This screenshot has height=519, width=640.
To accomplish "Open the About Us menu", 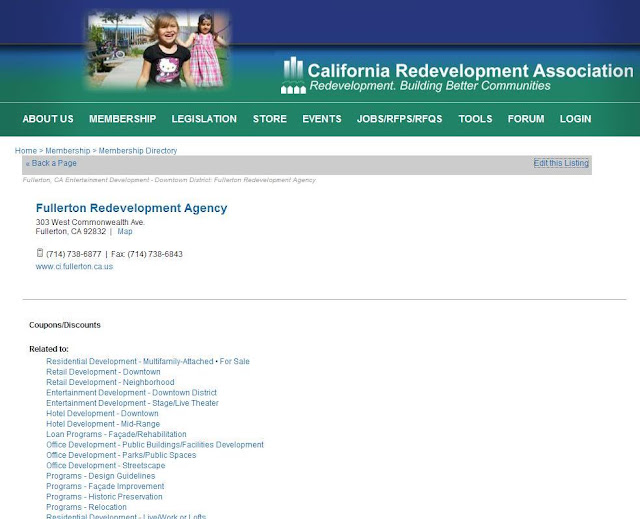I will click(48, 119).
